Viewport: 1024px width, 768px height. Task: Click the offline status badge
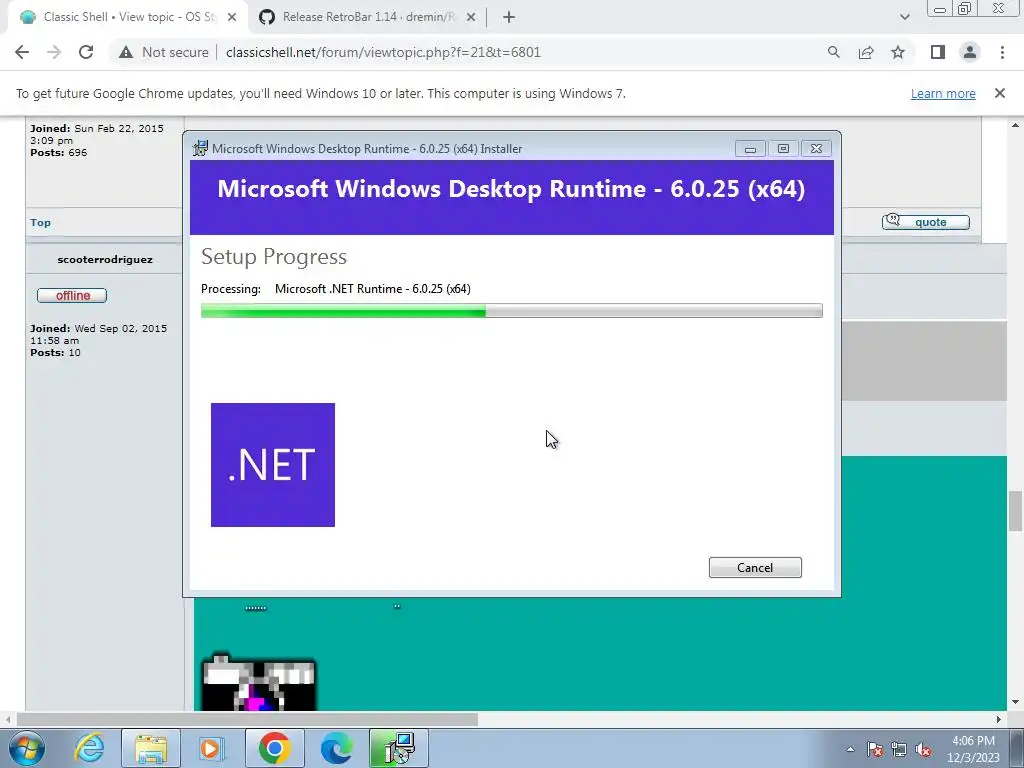72,296
